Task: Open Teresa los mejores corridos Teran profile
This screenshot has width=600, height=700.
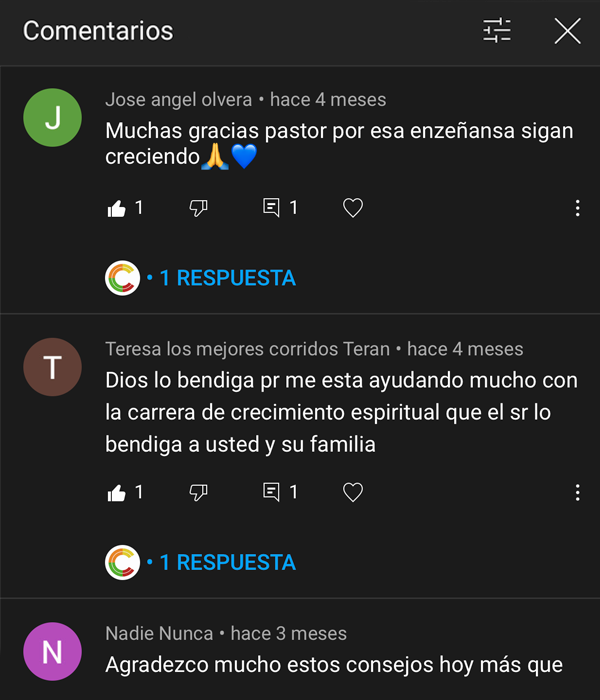Action: (248, 349)
